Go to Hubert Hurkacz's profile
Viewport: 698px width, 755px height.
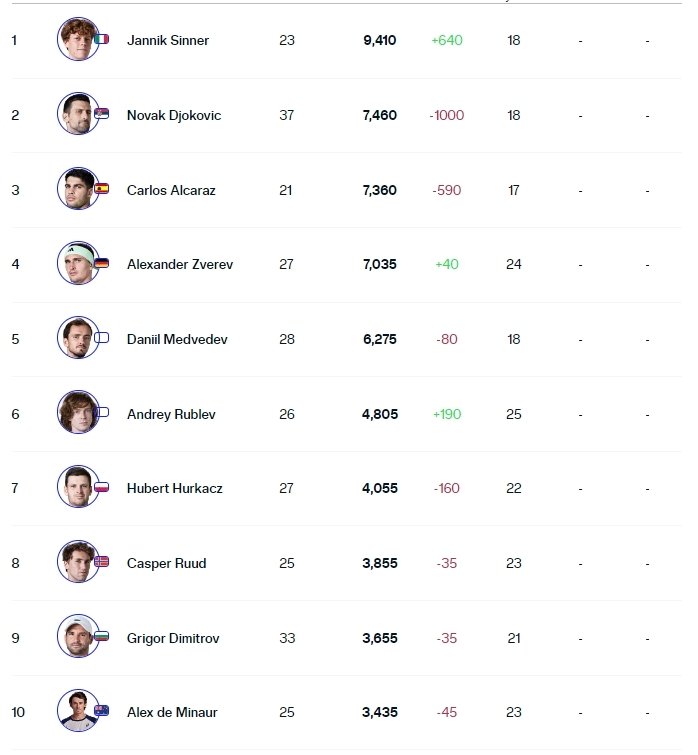[174, 489]
